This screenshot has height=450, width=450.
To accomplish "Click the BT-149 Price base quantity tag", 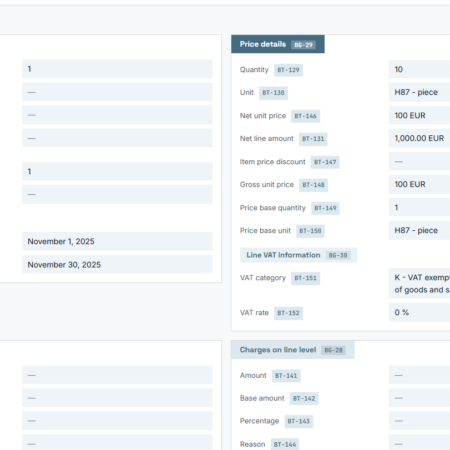I will click(325, 208).
